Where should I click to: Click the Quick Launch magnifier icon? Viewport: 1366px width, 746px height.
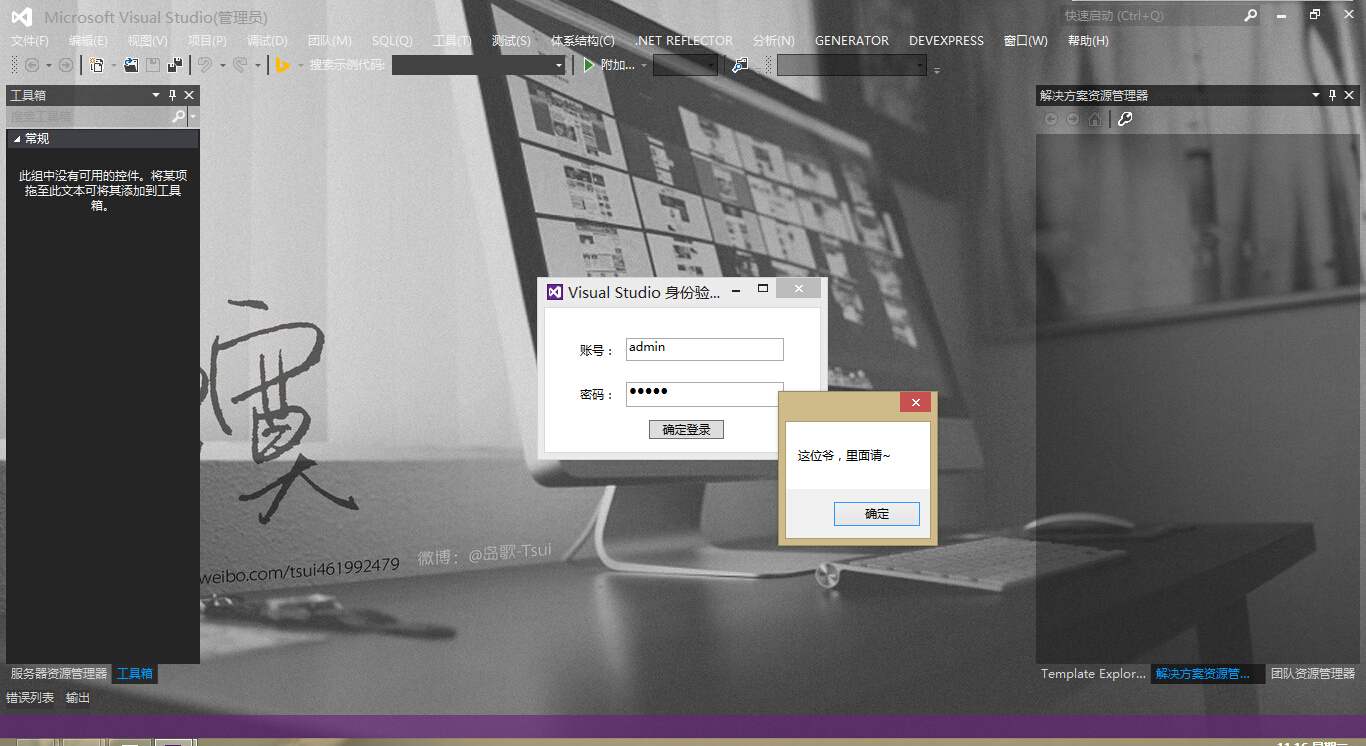point(1250,16)
